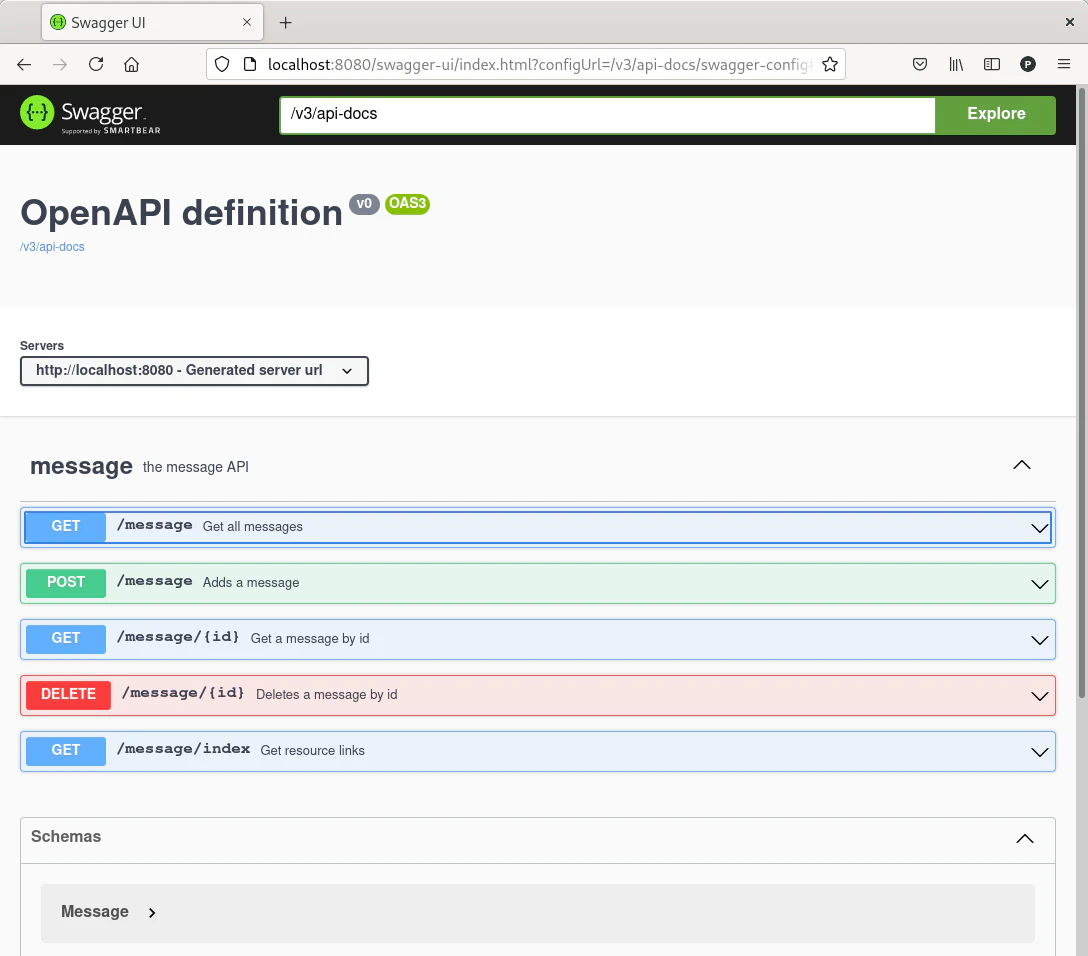Collapse the Schemas section
The image size is (1088, 956).
[x=1024, y=838]
